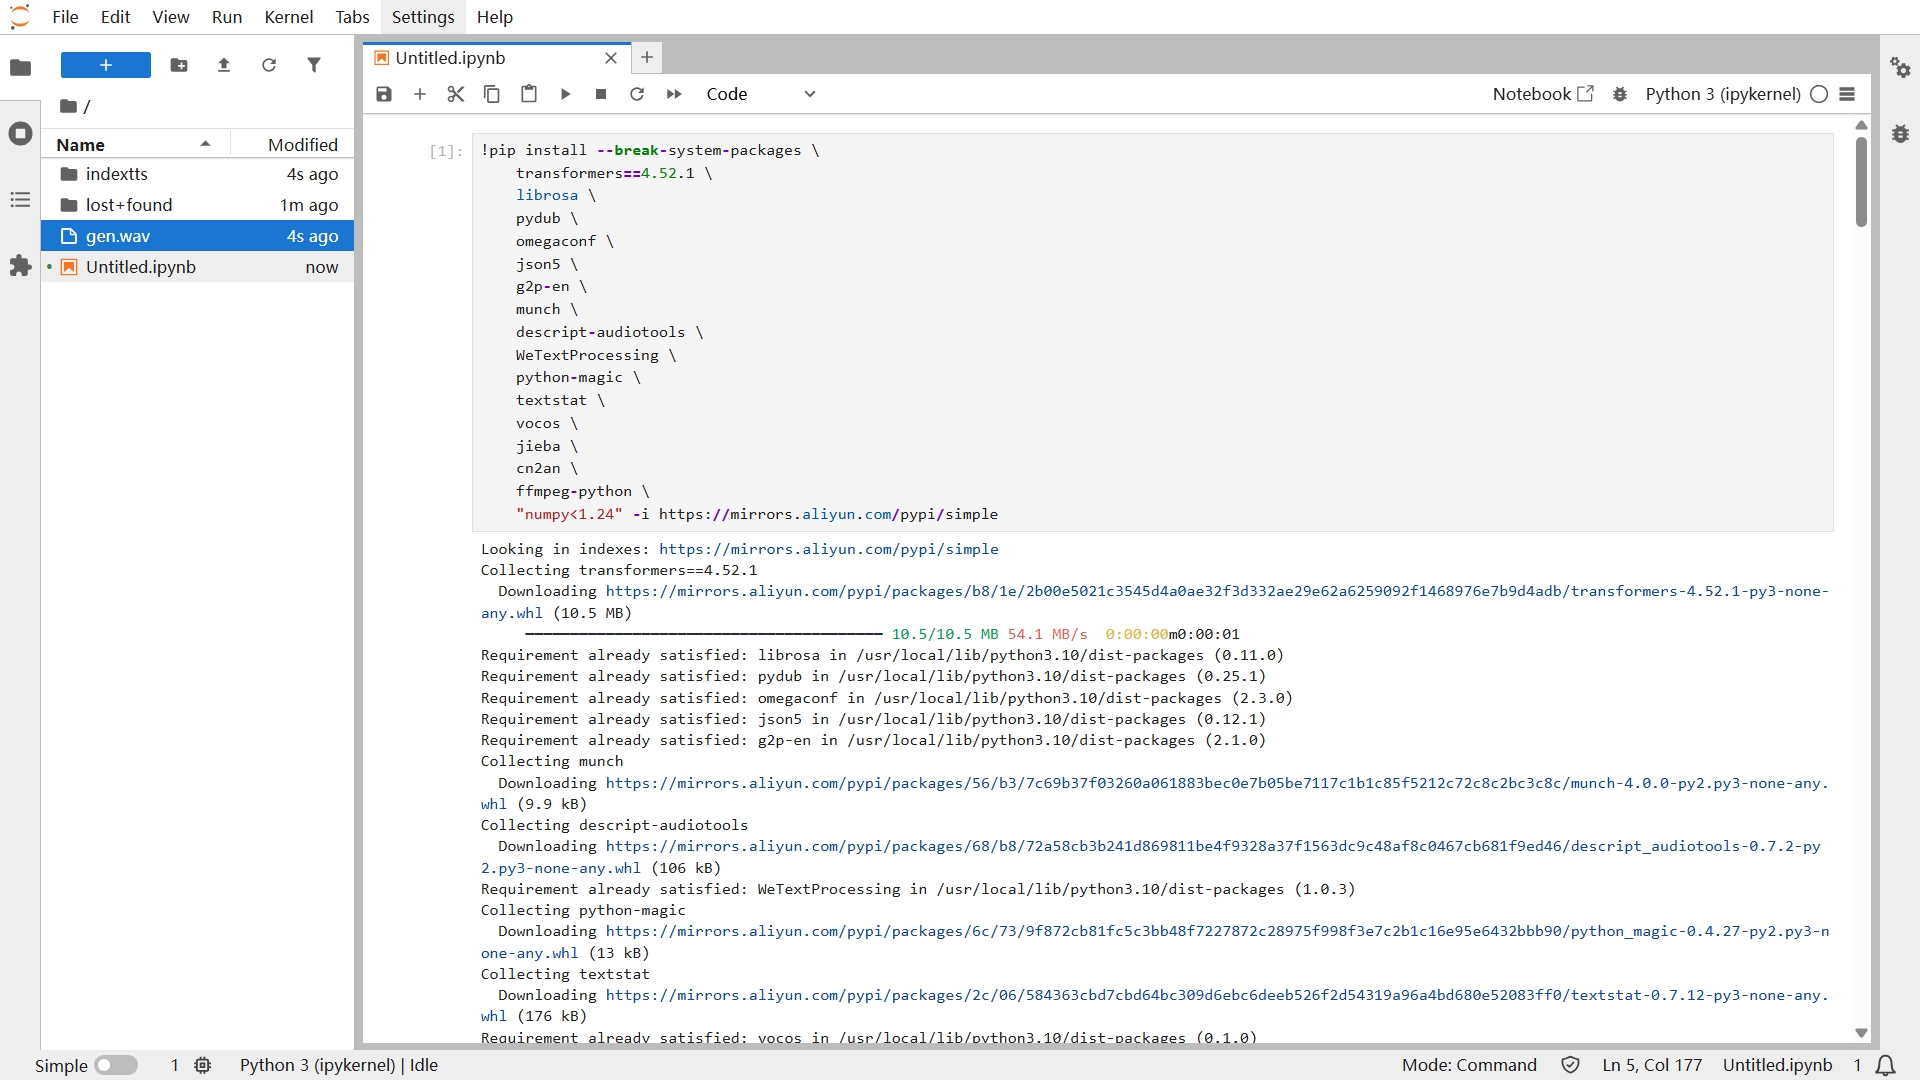
Task: Click the notebook trust shield icon
Action: point(1570,1065)
